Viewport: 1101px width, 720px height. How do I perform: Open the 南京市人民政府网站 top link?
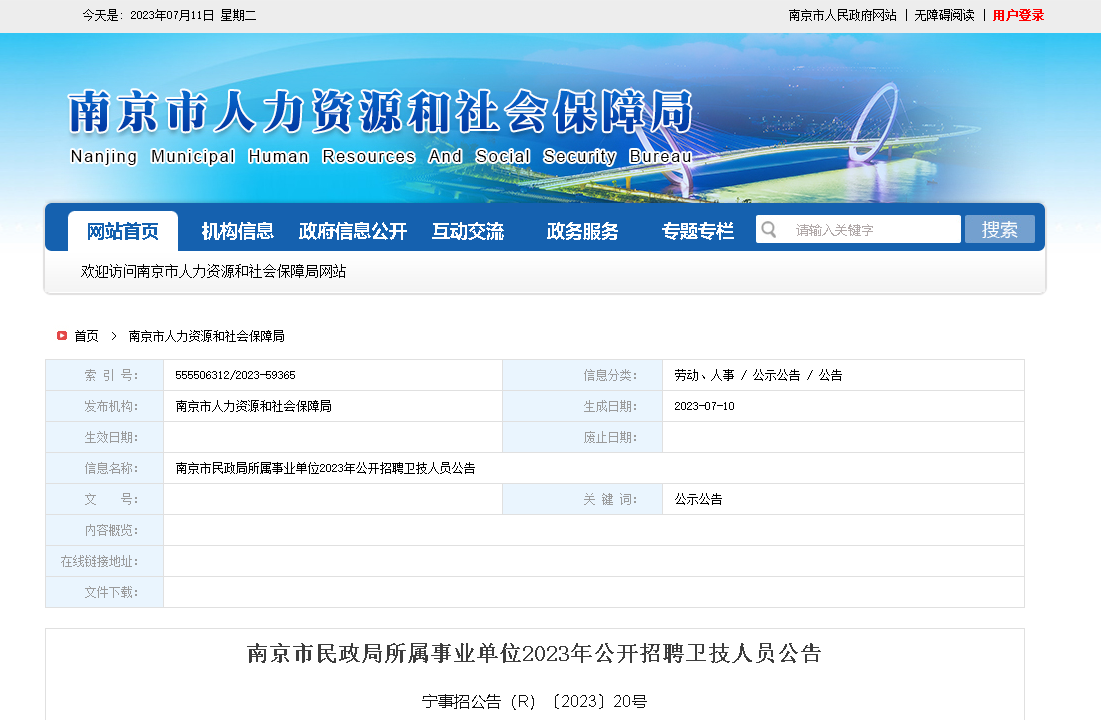pos(842,15)
